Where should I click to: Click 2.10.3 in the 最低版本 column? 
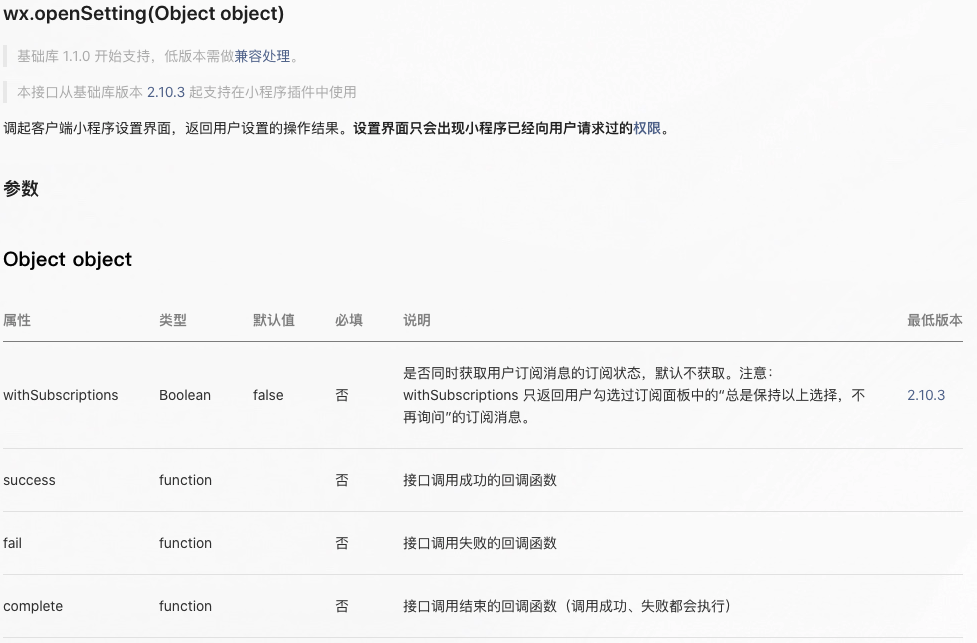tap(925, 395)
